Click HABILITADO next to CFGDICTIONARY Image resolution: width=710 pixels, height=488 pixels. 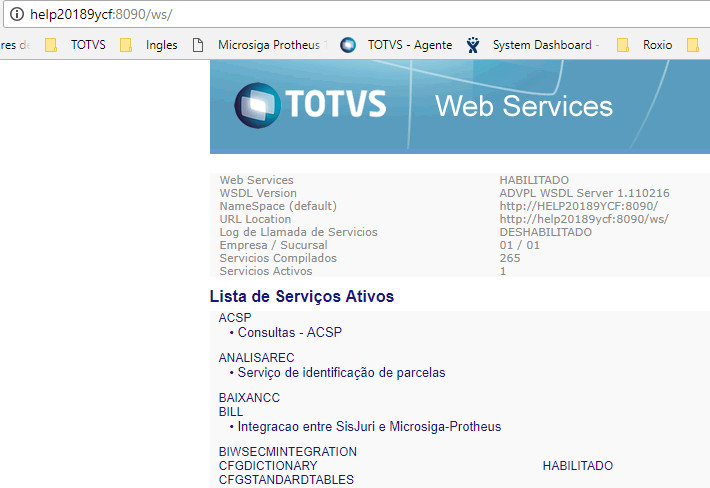pos(578,465)
